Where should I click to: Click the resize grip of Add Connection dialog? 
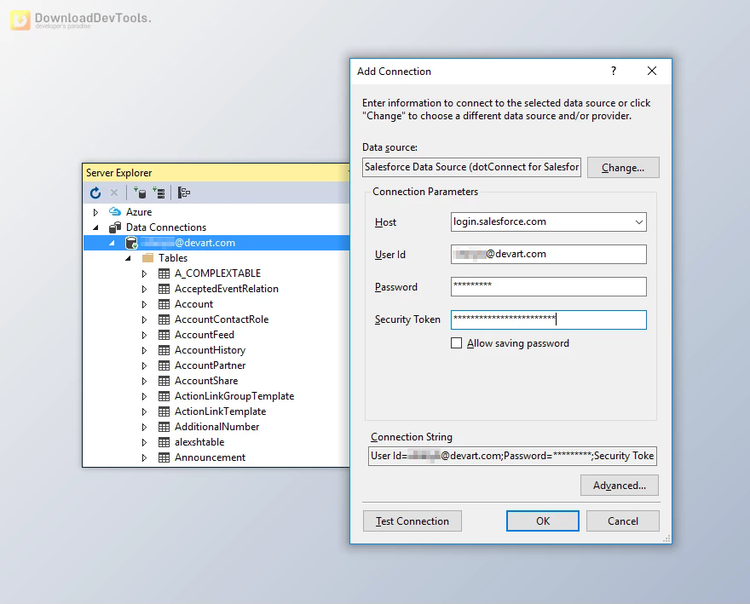(666, 539)
